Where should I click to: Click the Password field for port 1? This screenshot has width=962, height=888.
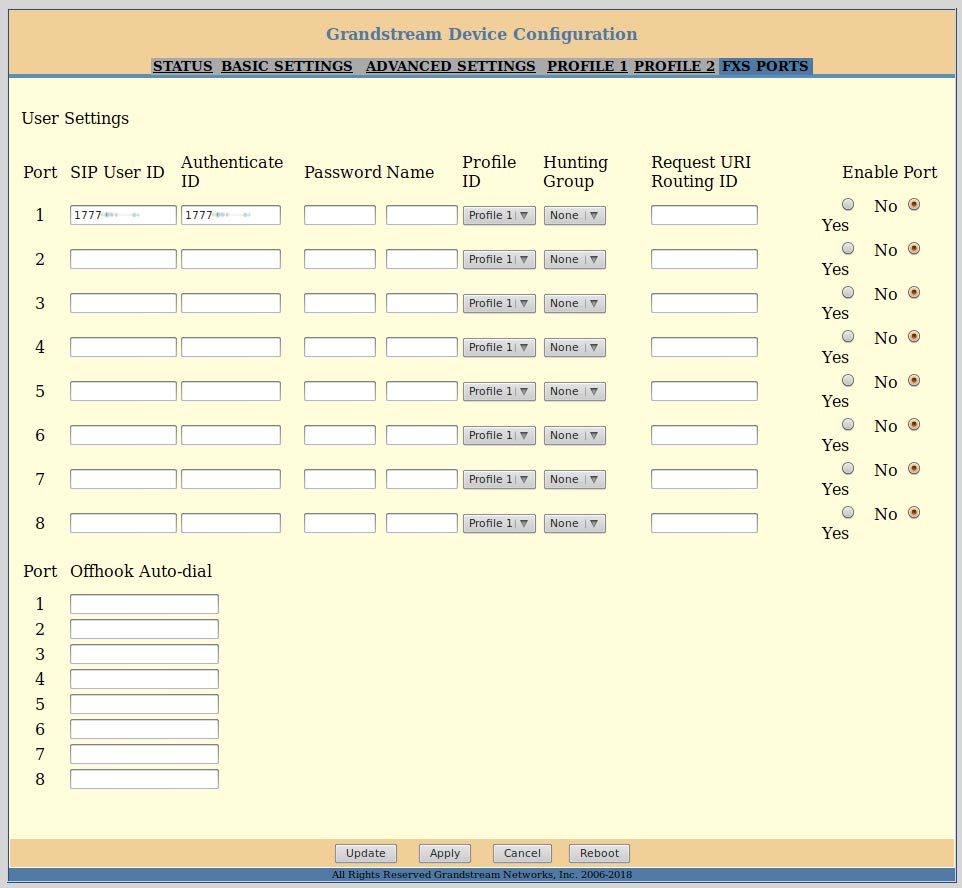click(340, 215)
